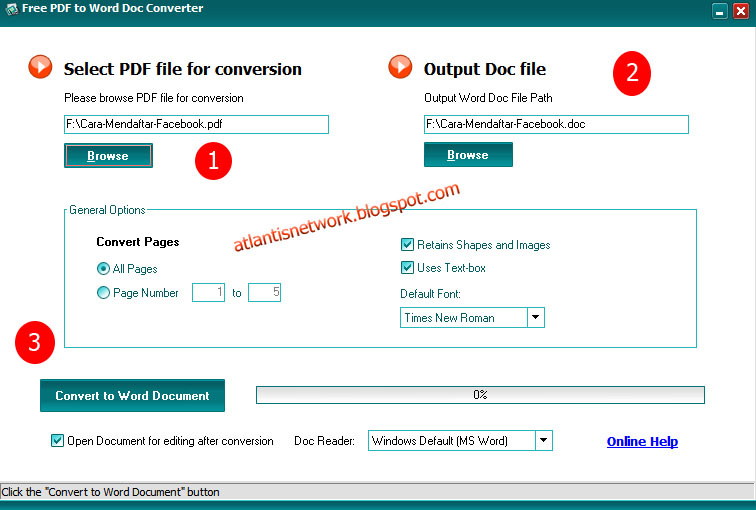The height and width of the screenshot is (510, 756).
Task: Click the Doc Reader label
Action: click(324, 441)
